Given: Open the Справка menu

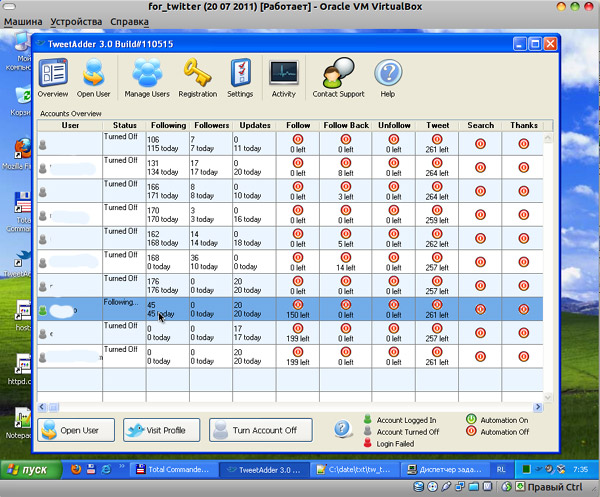Looking at the screenshot, I should (129, 22).
